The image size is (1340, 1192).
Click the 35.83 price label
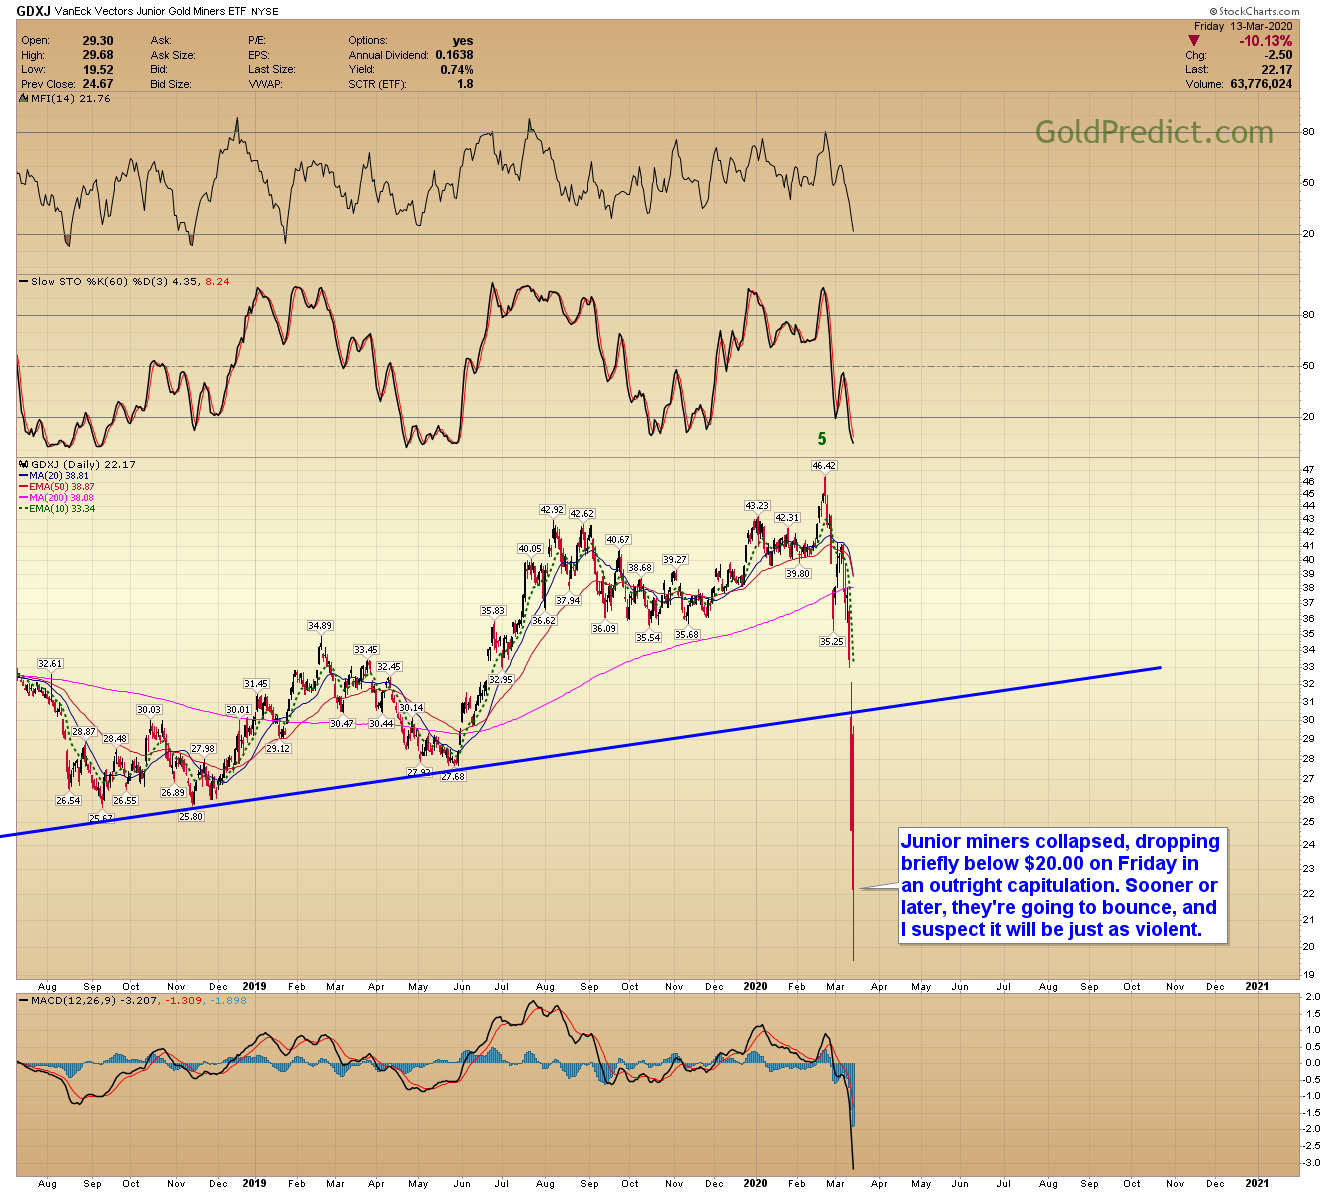point(493,611)
